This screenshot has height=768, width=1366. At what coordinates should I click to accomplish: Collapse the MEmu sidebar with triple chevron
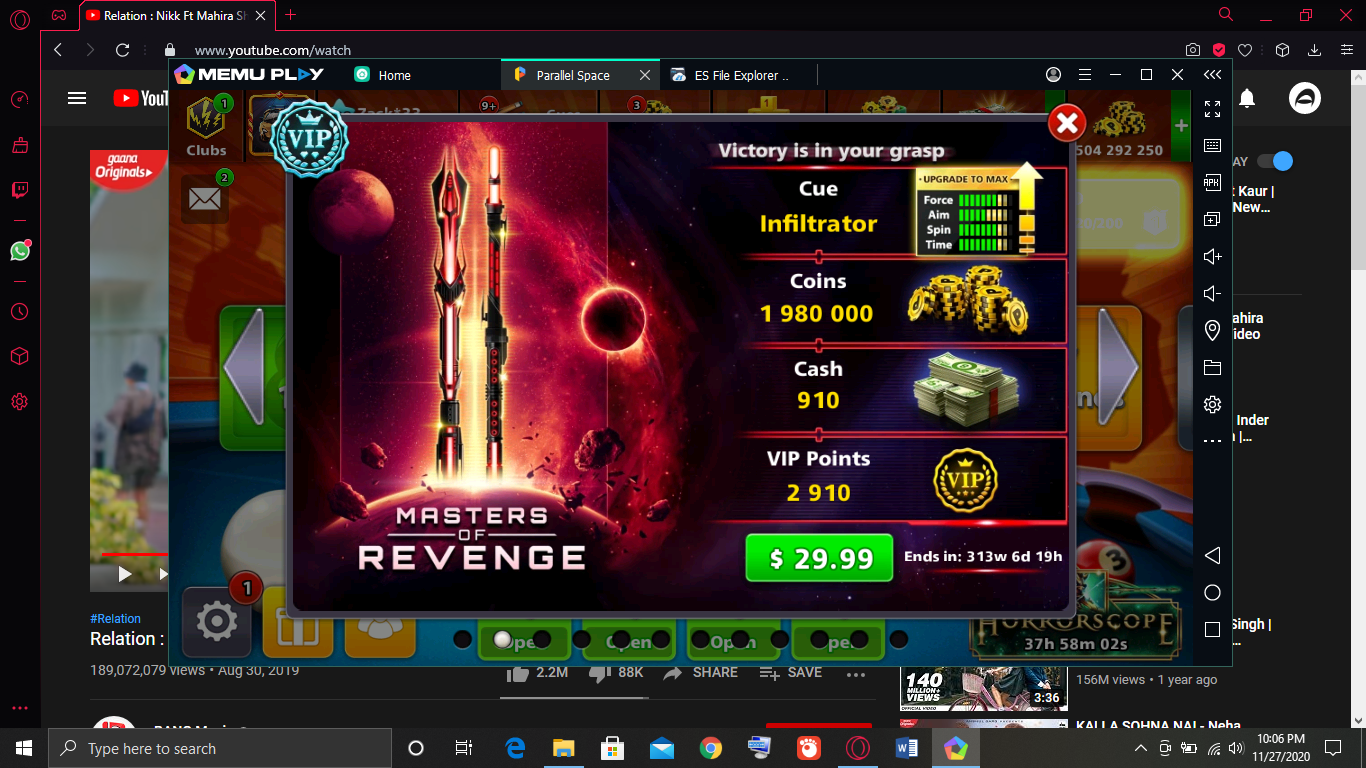1212,75
